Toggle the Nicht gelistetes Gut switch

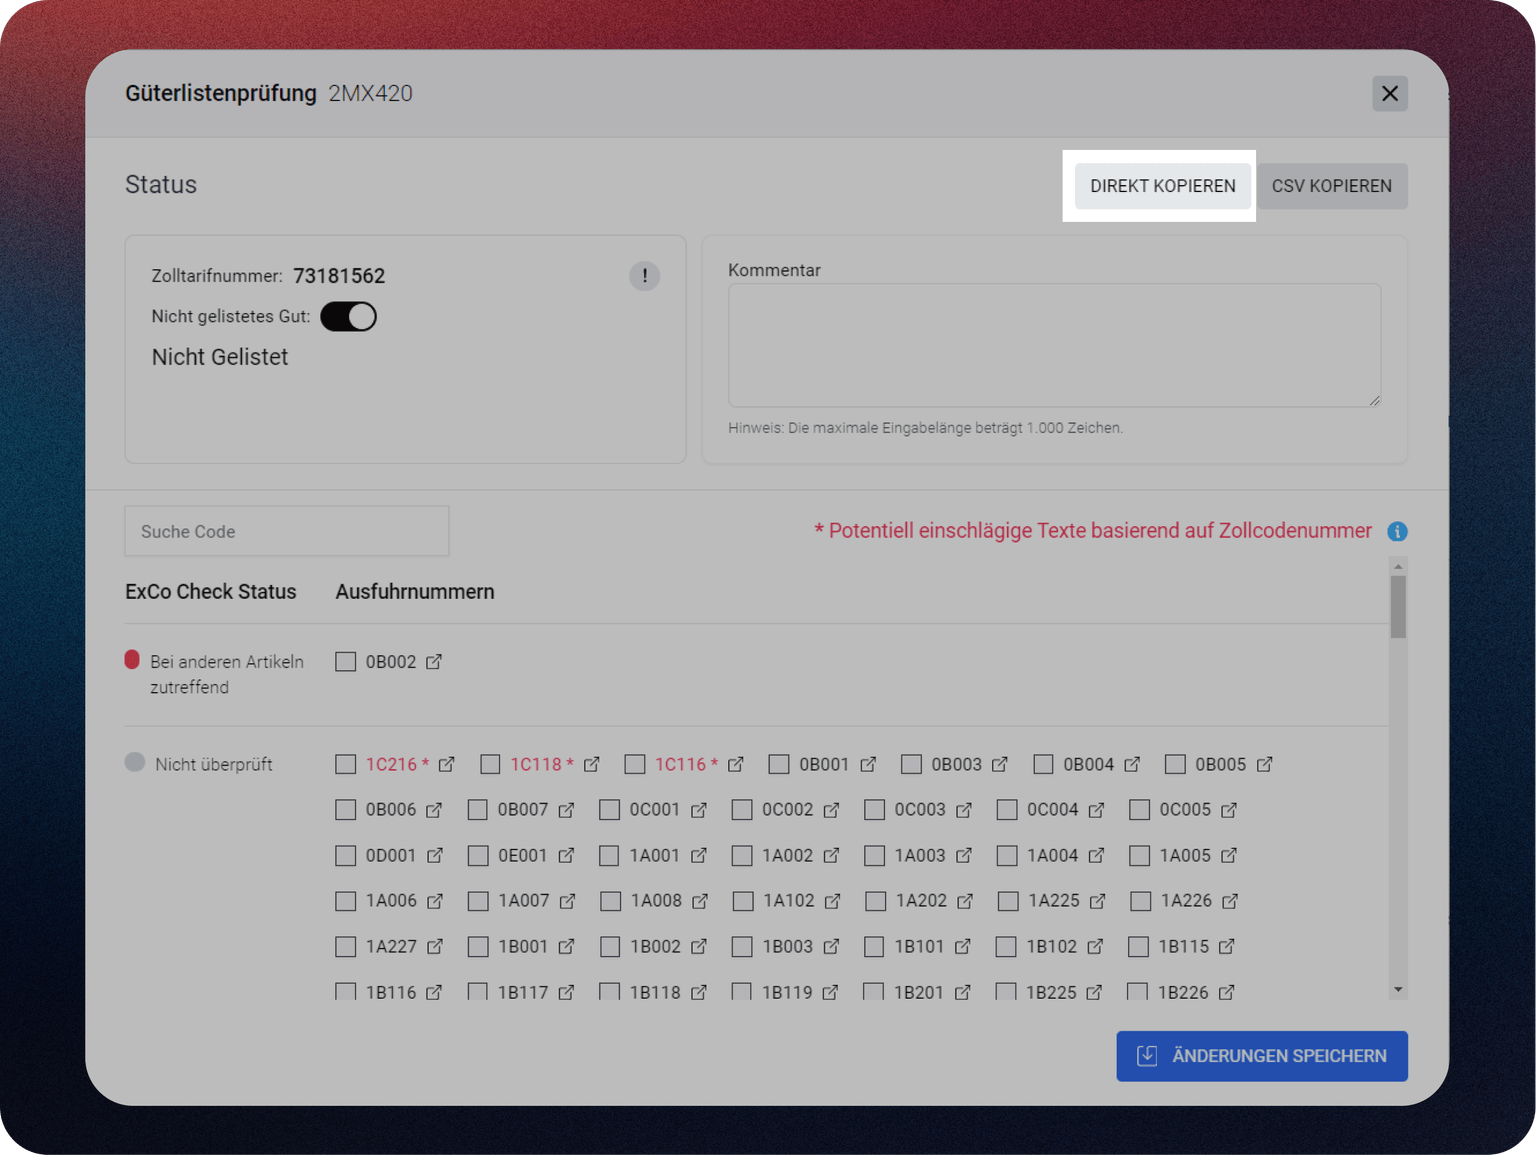pos(348,317)
